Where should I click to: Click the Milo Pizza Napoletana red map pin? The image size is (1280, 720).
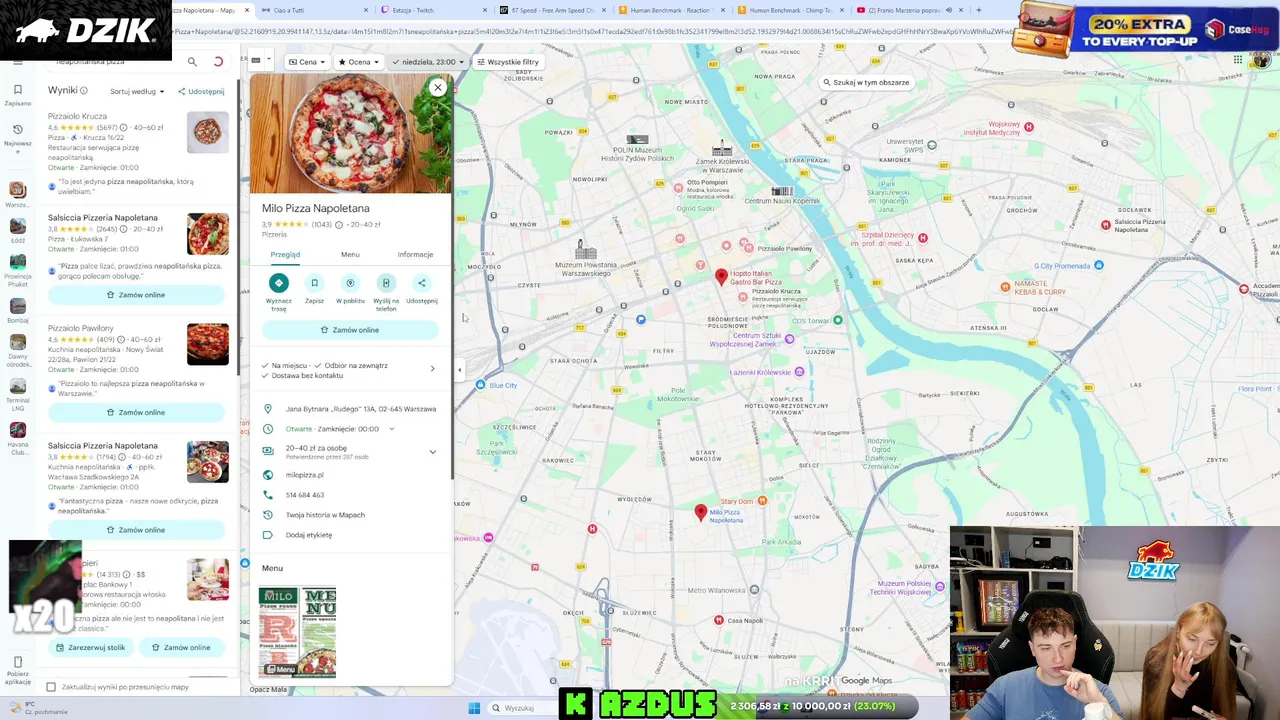(x=700, y=513)
